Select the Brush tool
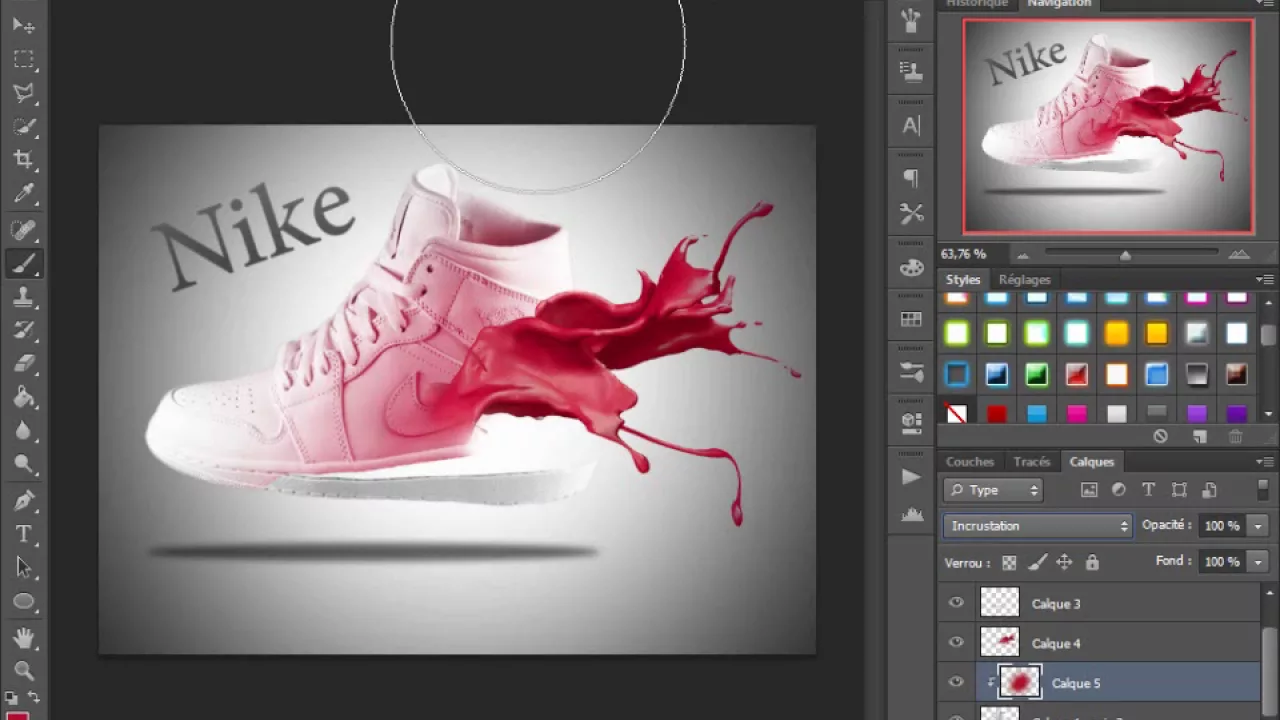Viewport: 1280px width, 720px height. click(24, 264)
